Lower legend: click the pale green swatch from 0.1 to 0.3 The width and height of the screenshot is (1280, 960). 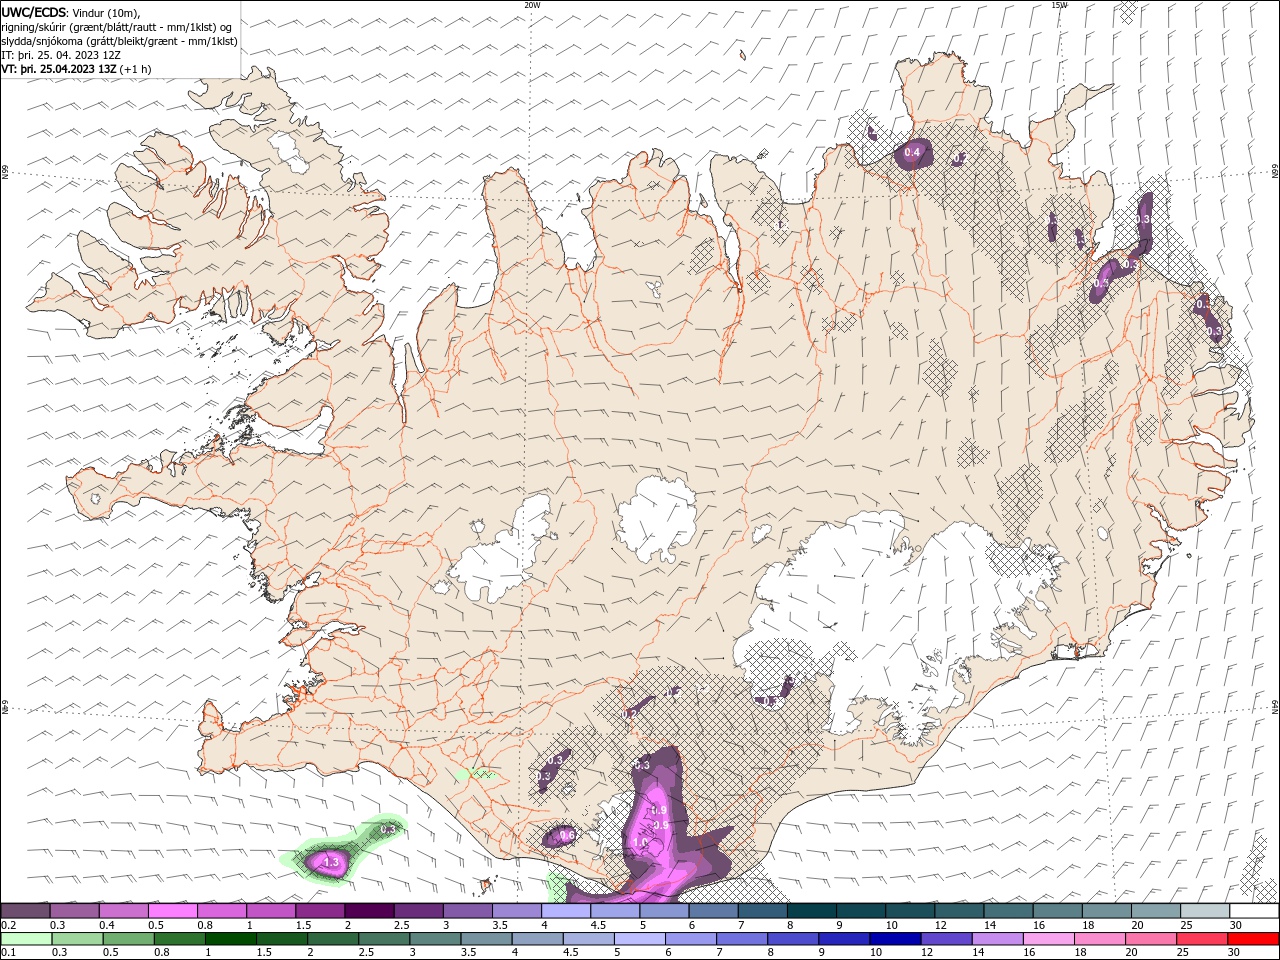click(x=26, y=939)
